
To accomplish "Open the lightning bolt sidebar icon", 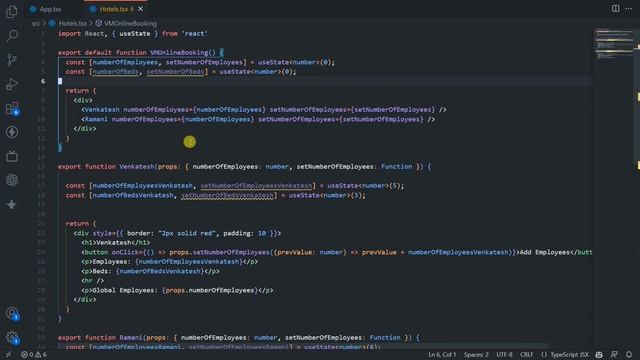I will pyautogui.click(x=12, y=132).
